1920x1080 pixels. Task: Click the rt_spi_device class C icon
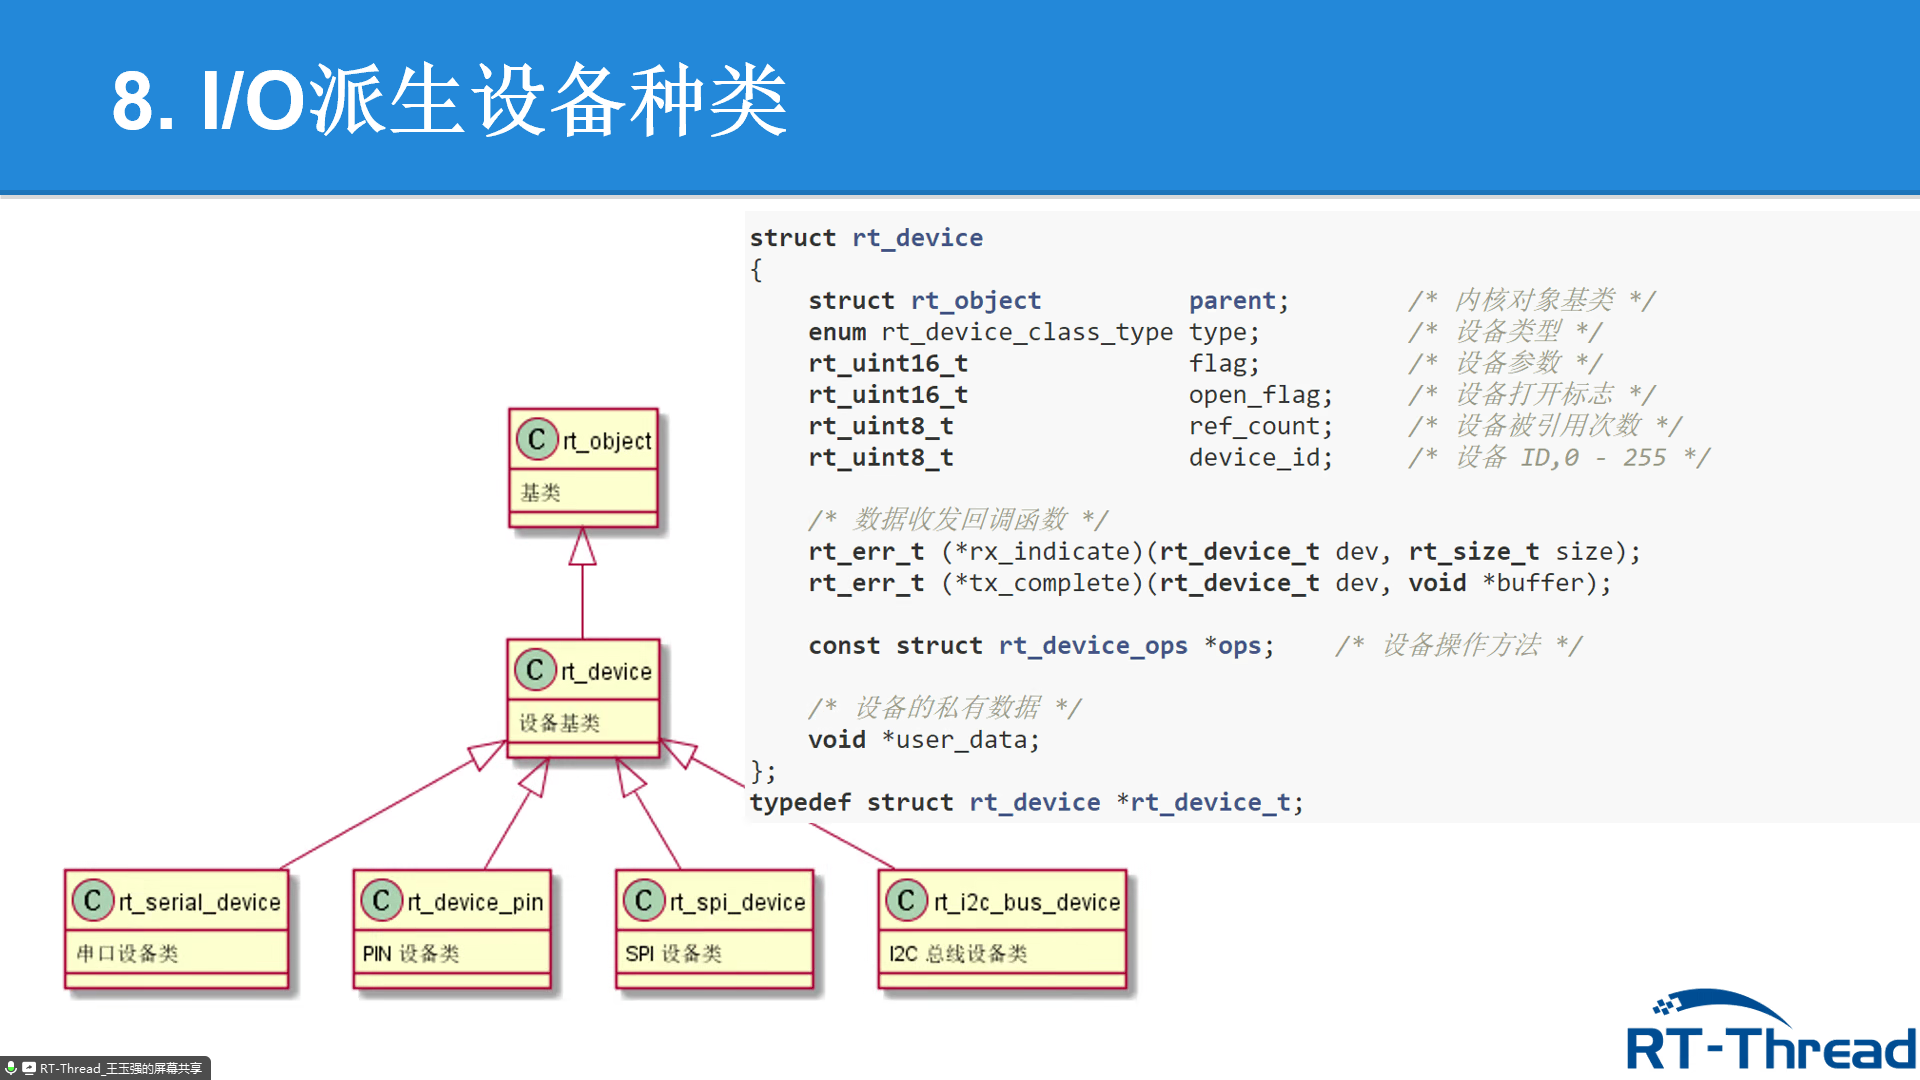pyautogui.click(x=644, y=901)
